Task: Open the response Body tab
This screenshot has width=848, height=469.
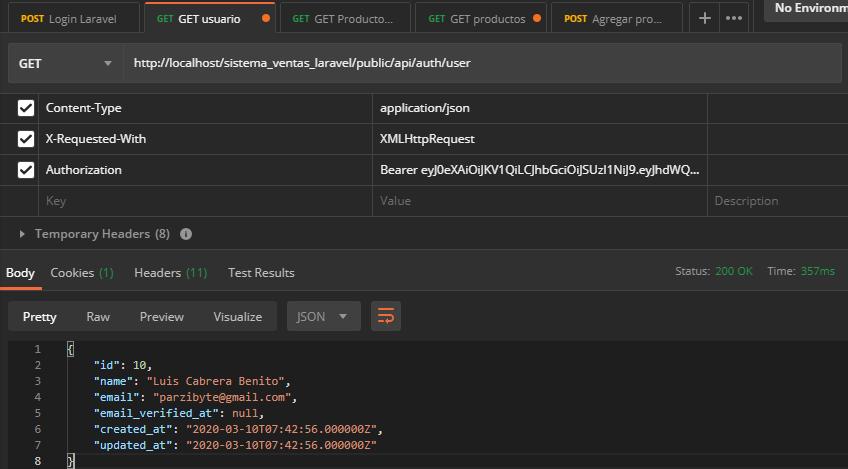Action: pos(20,273)
